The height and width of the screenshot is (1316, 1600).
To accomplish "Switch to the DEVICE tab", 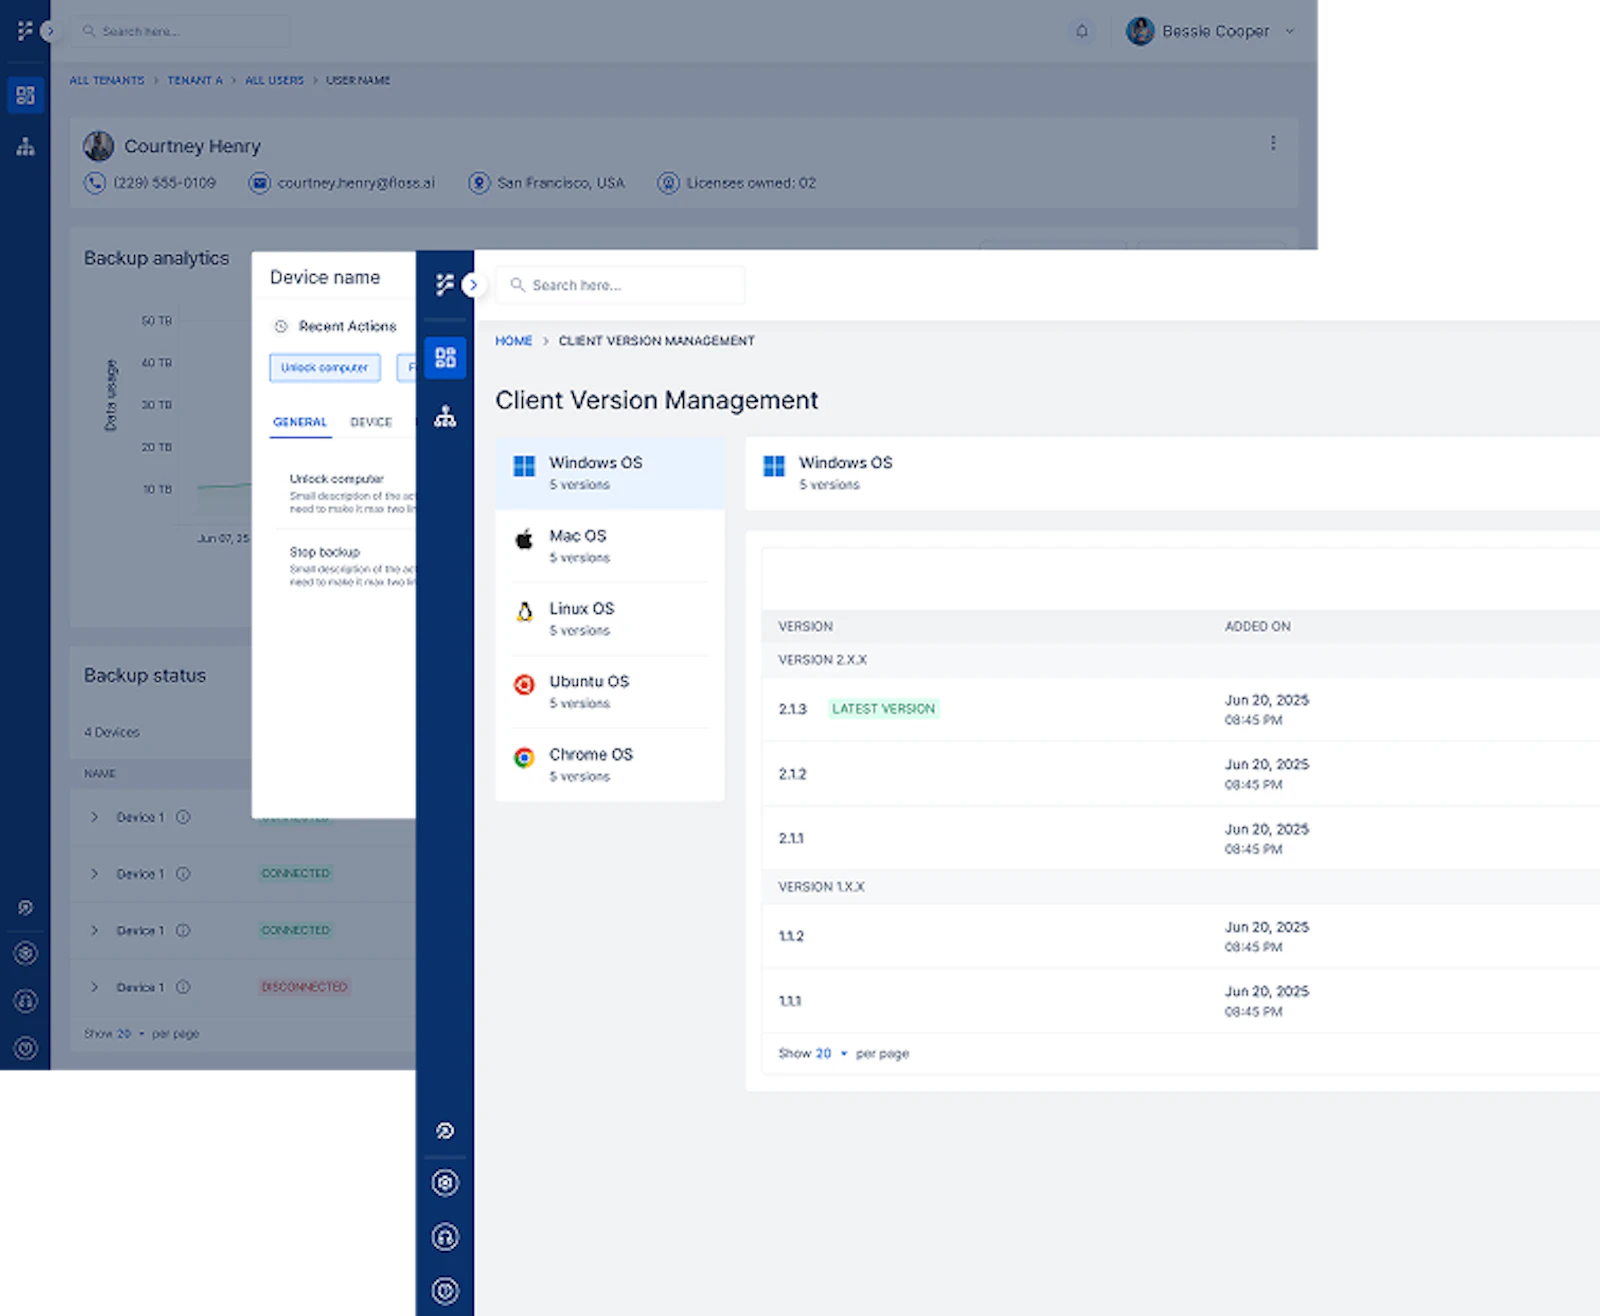I will tap(371, 422).
